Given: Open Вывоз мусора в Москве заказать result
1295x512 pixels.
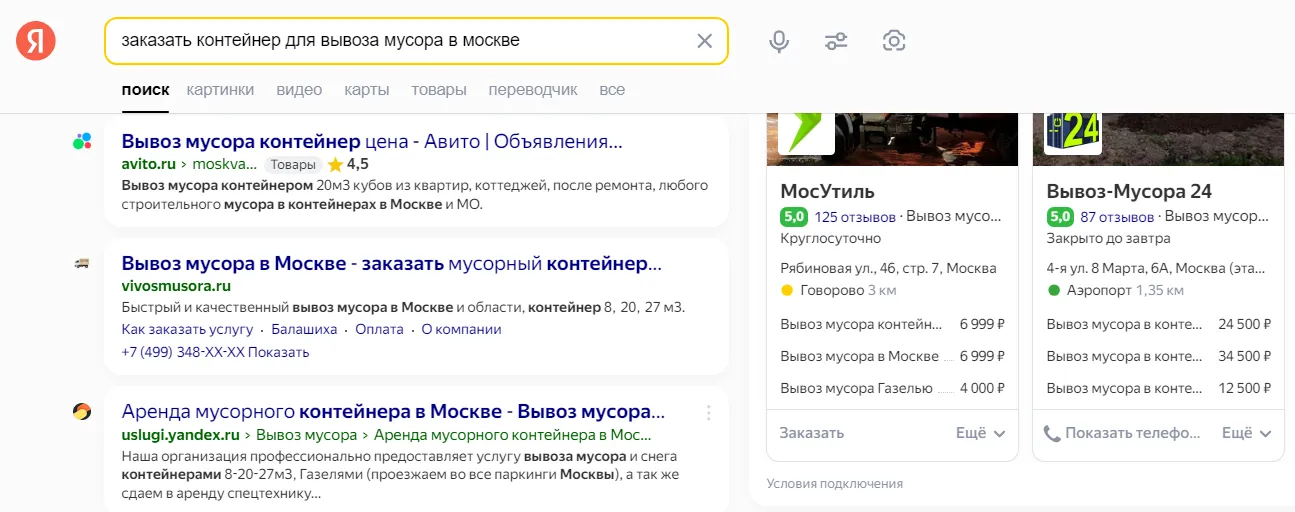Looking at the screenshot, I should (x=392, y=264).
